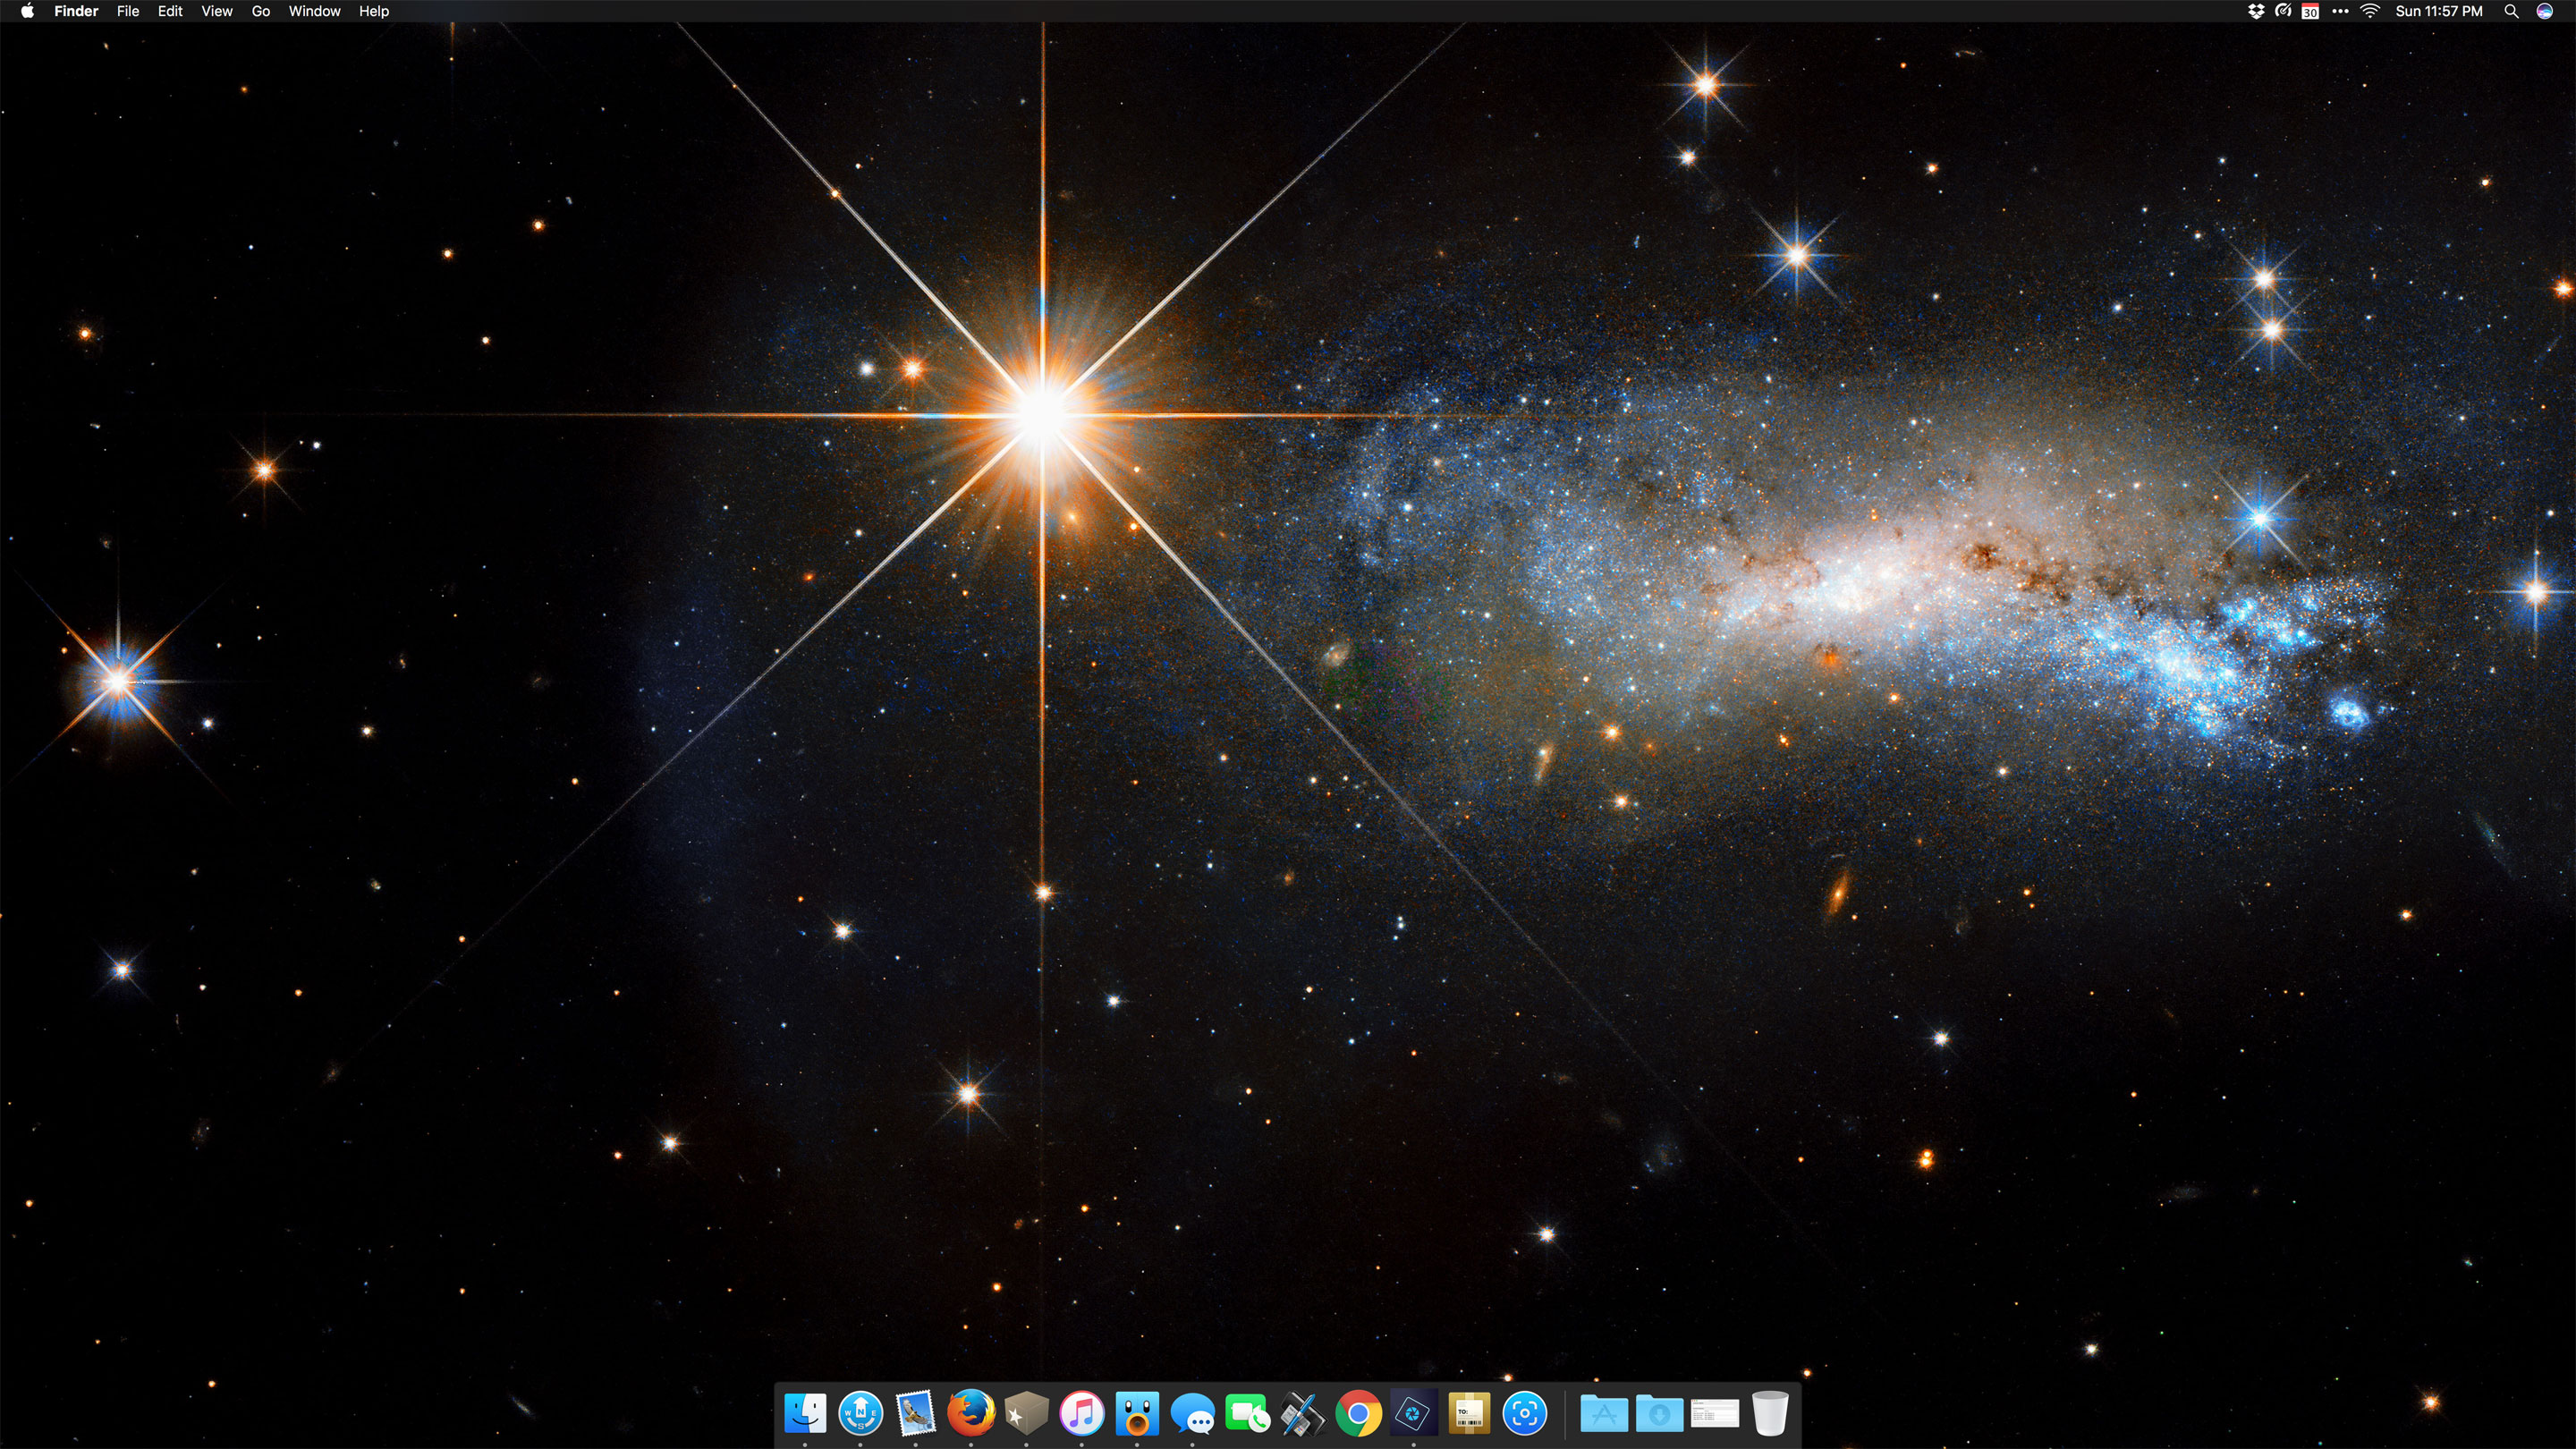Open Deliveries package tracker in dock
2576x1449 pixels.
(x=1468, y=1413)
